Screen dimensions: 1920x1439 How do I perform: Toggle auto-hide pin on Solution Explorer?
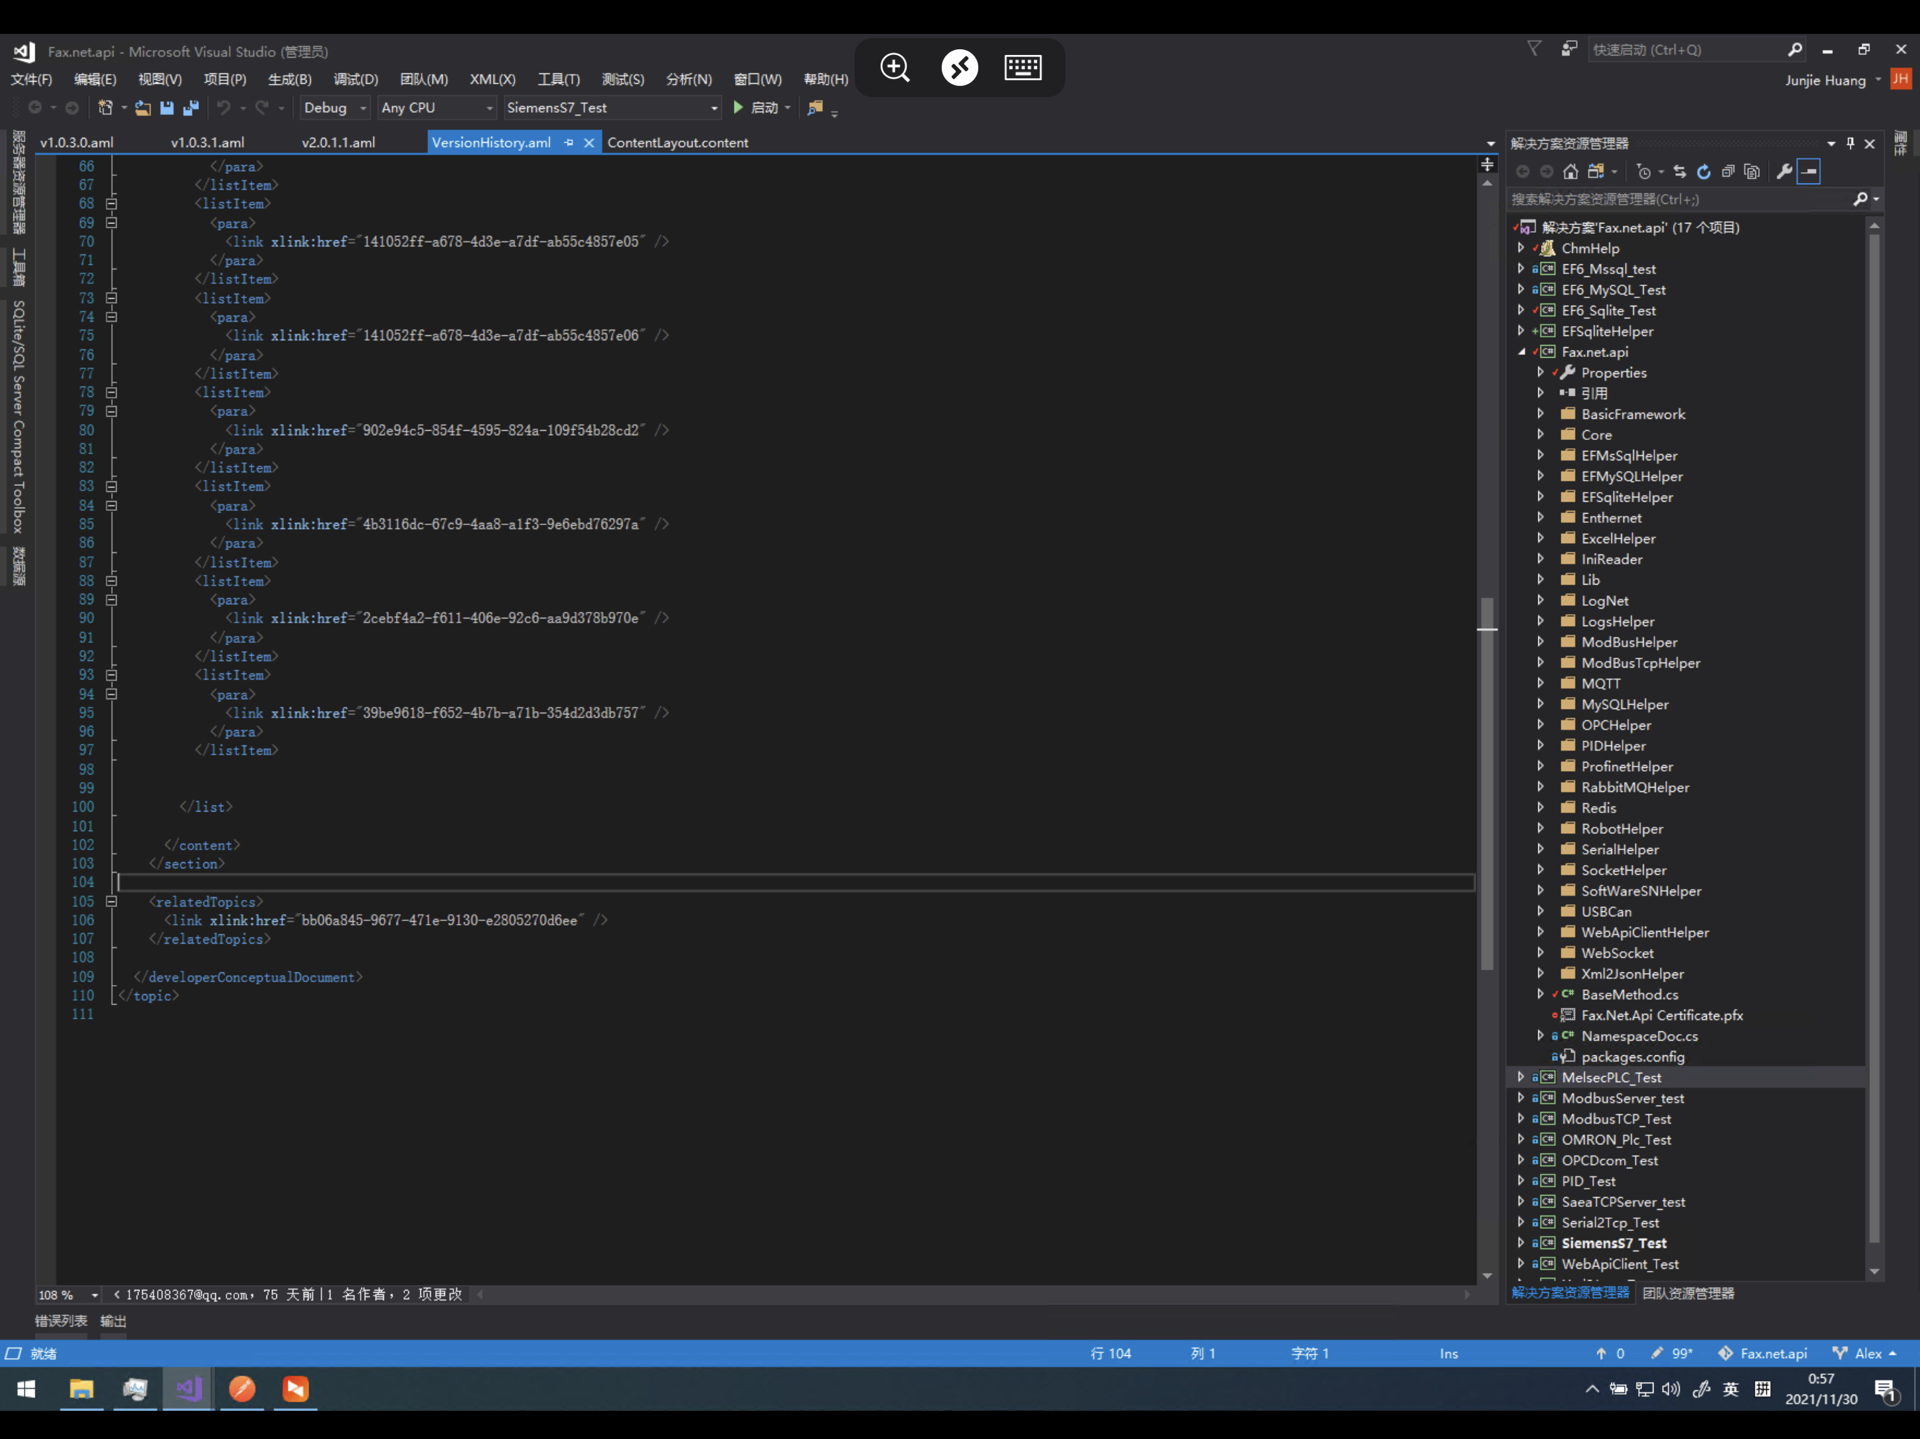click(1850, 143)
